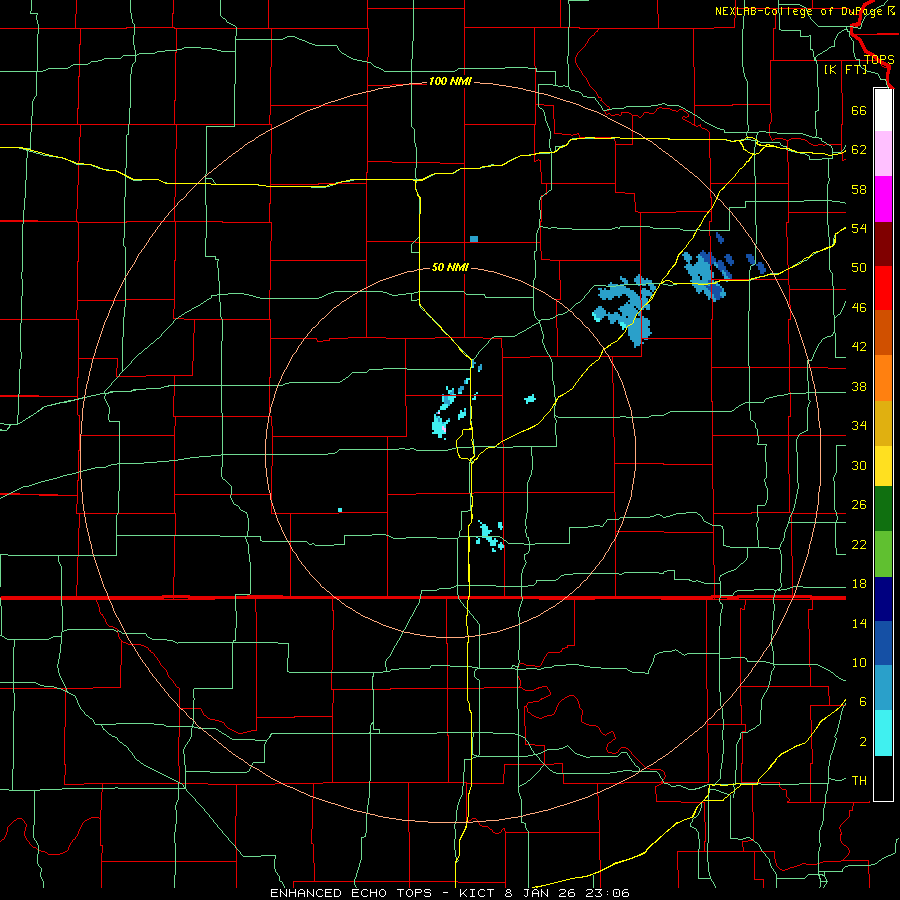Click the '[K FT]' units label
Image resolution: width=900 pixels, height=900 pixels.
pyautogui.click(x=845, y=69)
